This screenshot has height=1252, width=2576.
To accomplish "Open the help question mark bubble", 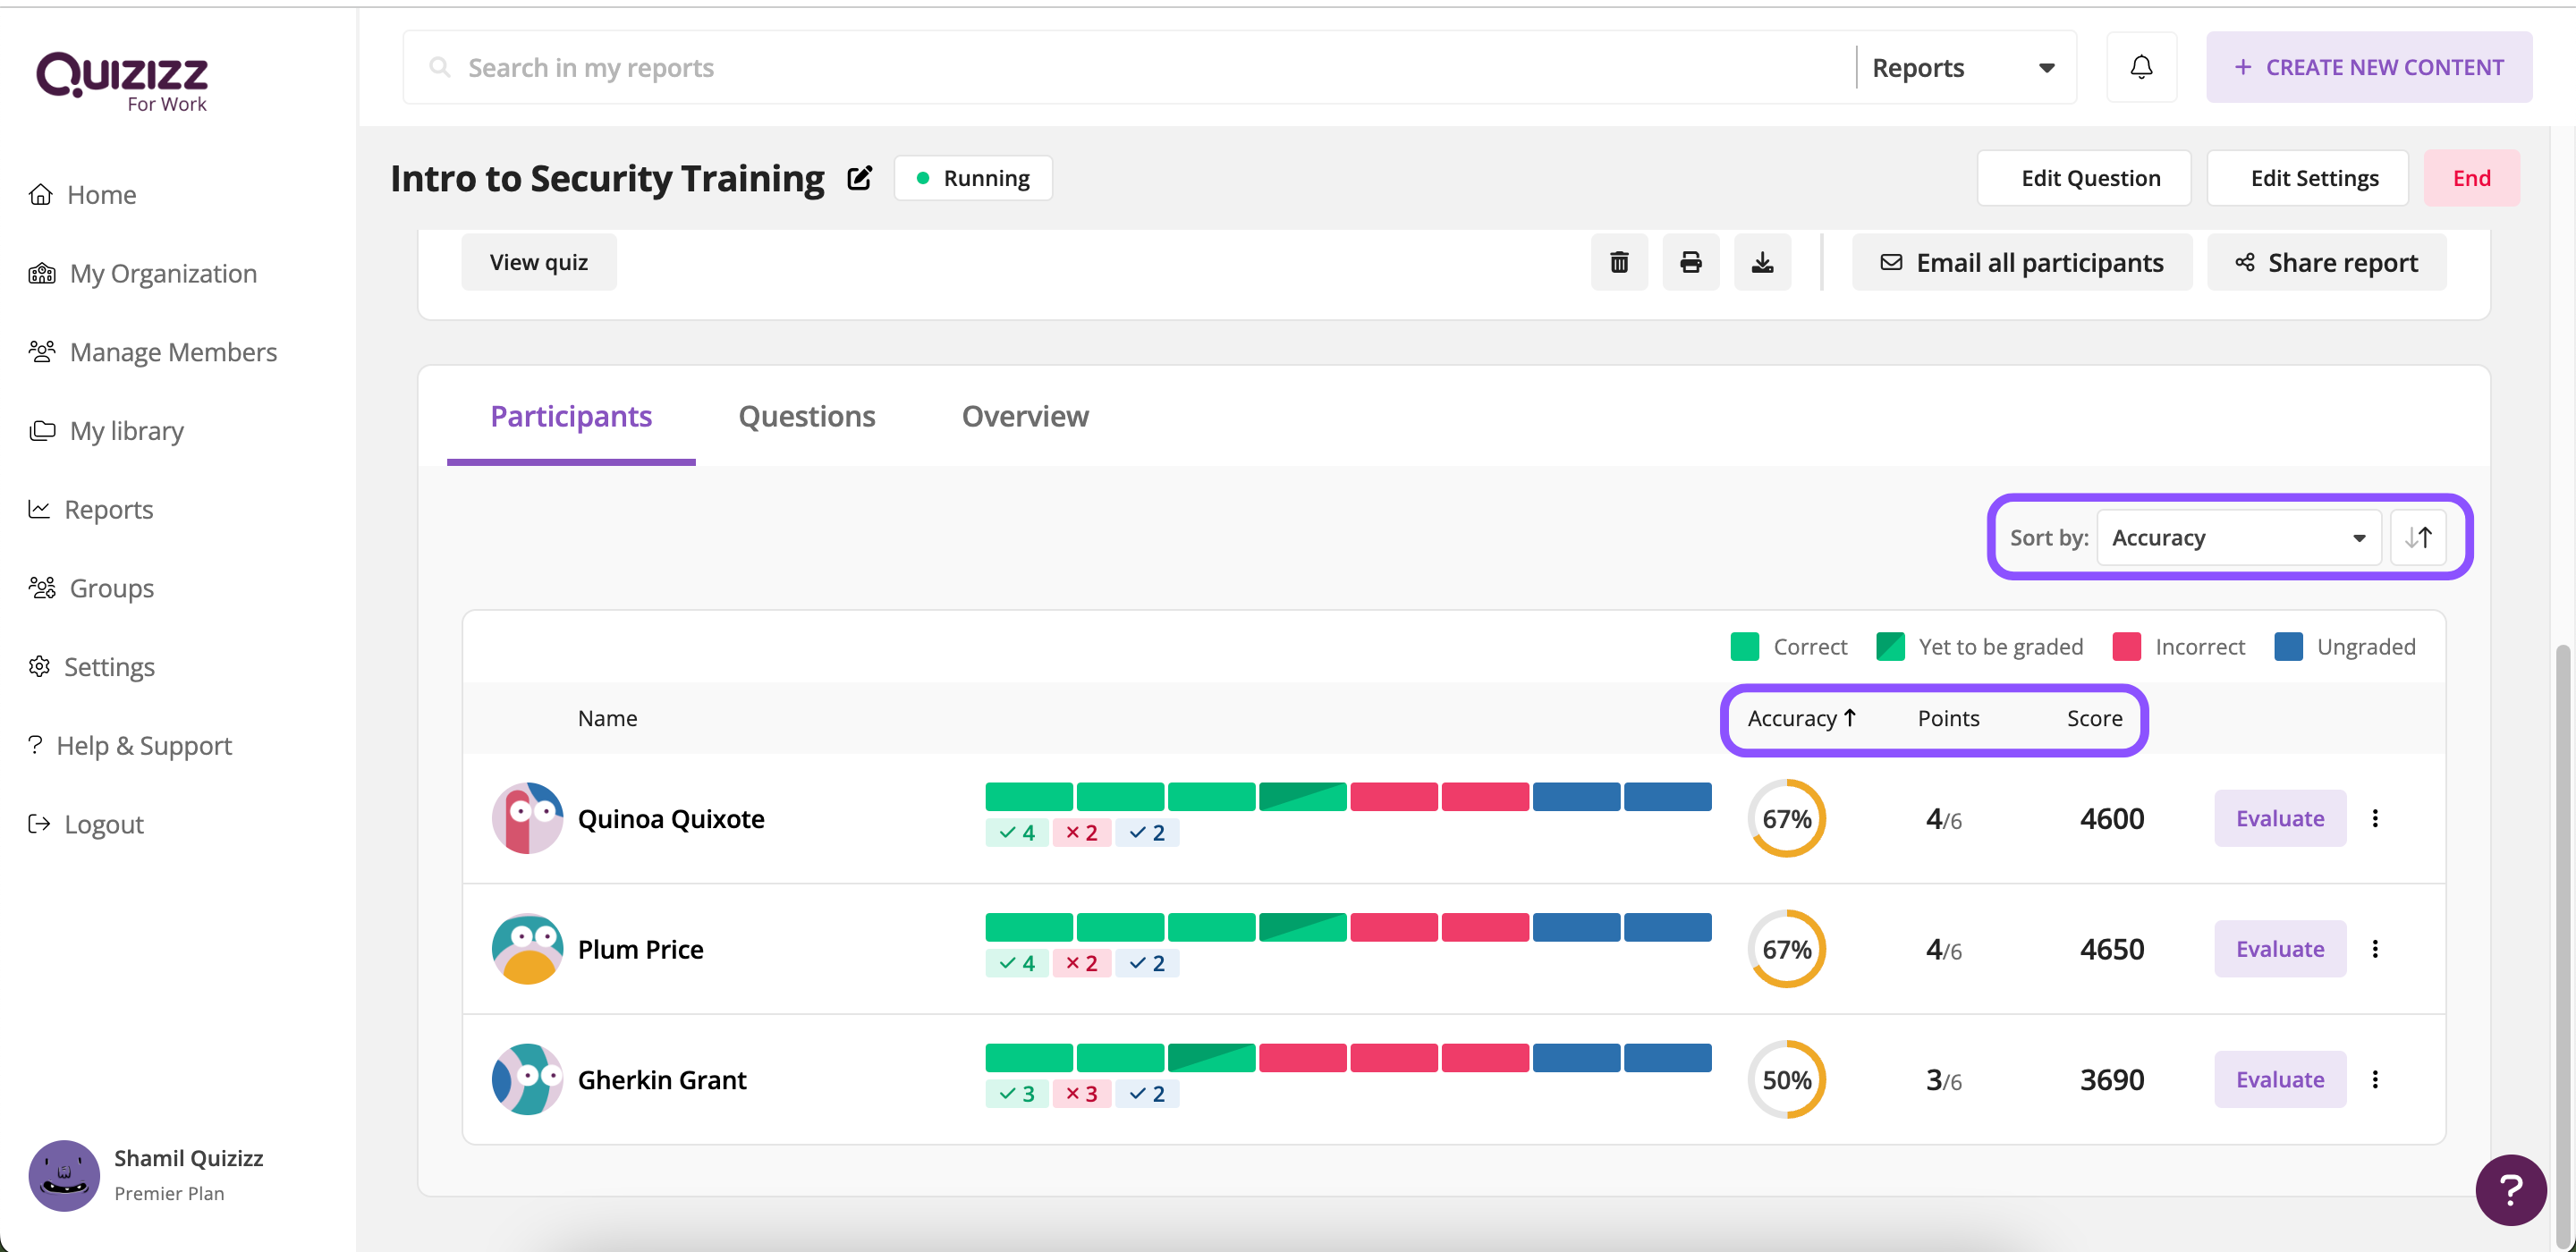I will pyautogui.click(x=2510, y=1189).
